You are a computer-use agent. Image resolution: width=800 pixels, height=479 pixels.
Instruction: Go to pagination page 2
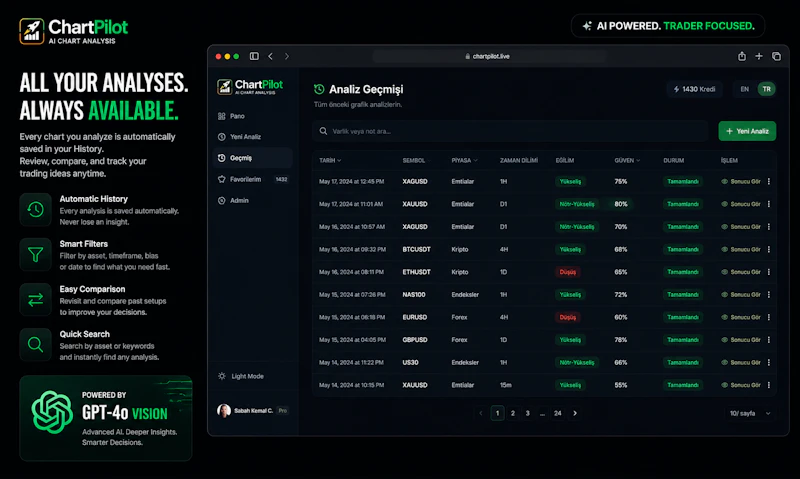pyautogui.click(x=513, y=413)
